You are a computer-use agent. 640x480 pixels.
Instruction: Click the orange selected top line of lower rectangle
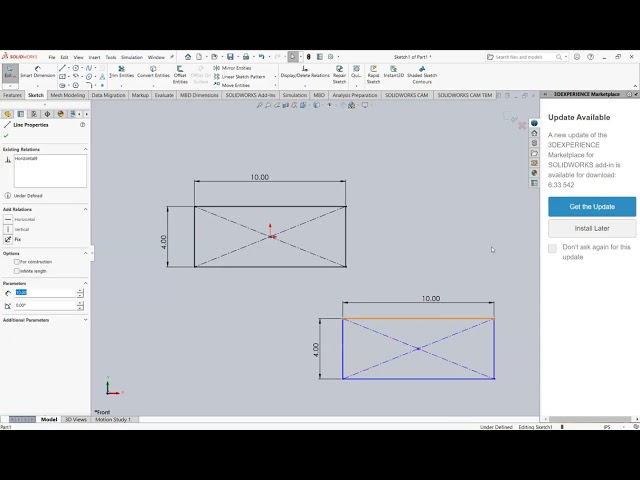pos(418,318)
